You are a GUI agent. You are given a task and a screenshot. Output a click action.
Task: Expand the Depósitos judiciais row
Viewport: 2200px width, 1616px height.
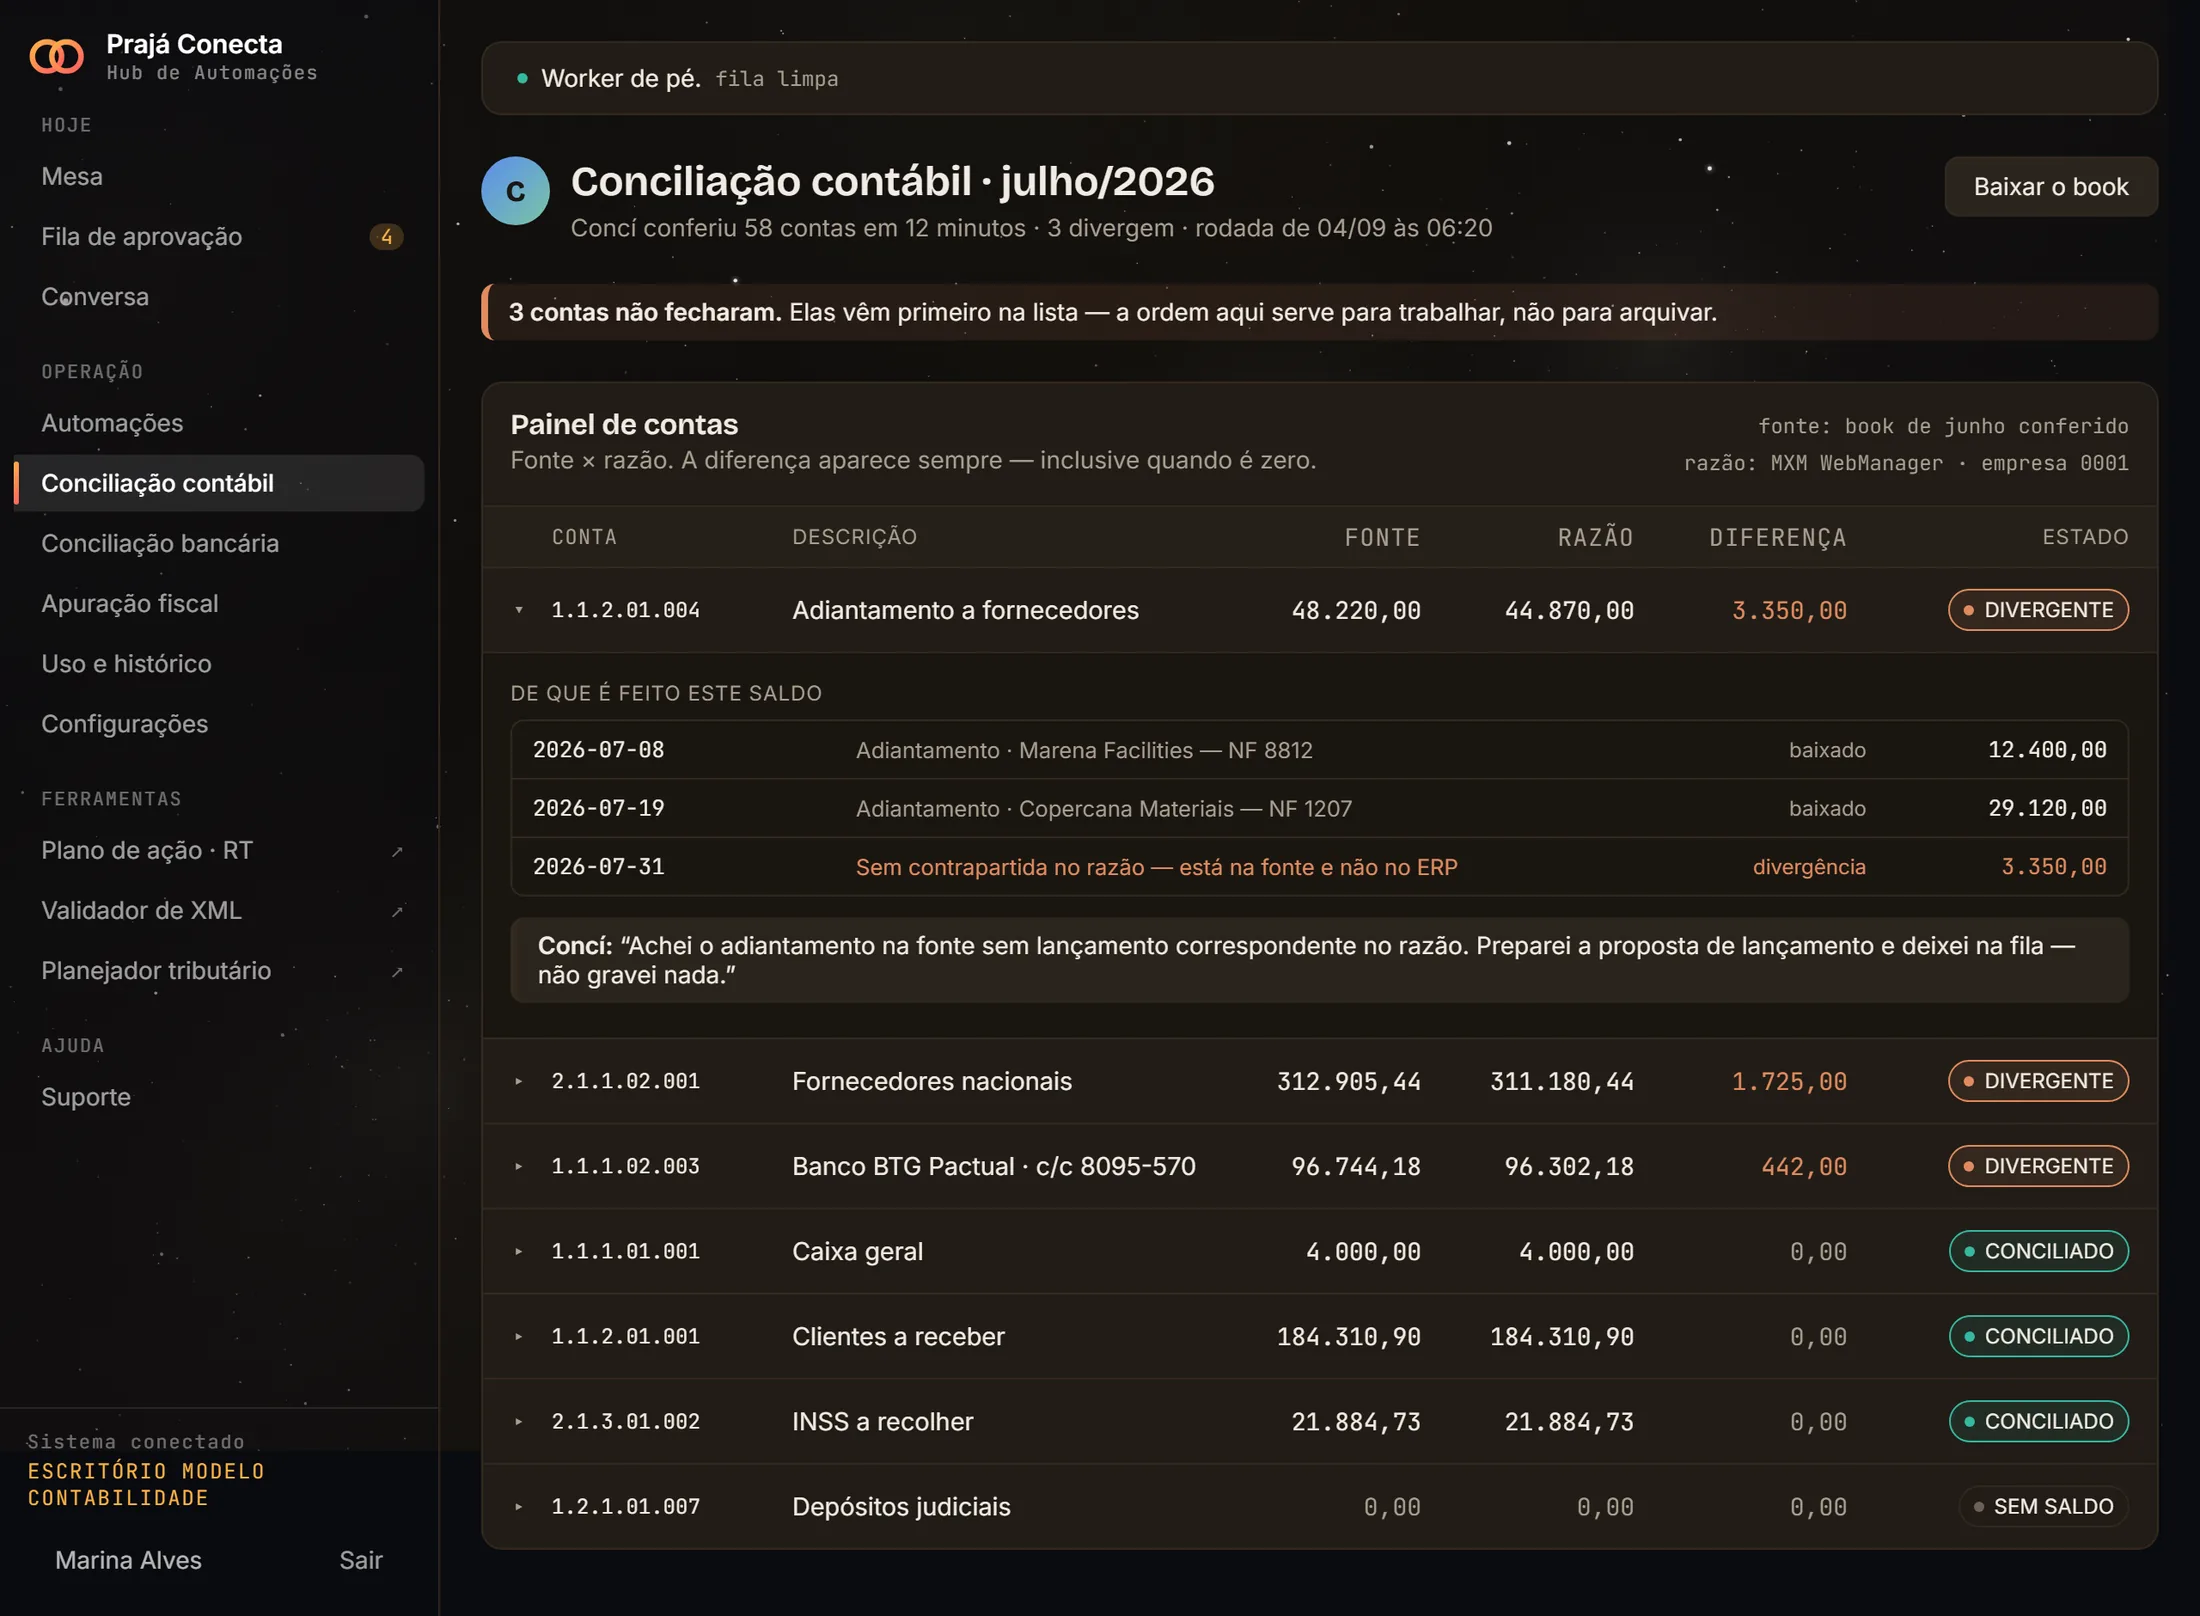pyautogui.click(x=519, y=1506)
